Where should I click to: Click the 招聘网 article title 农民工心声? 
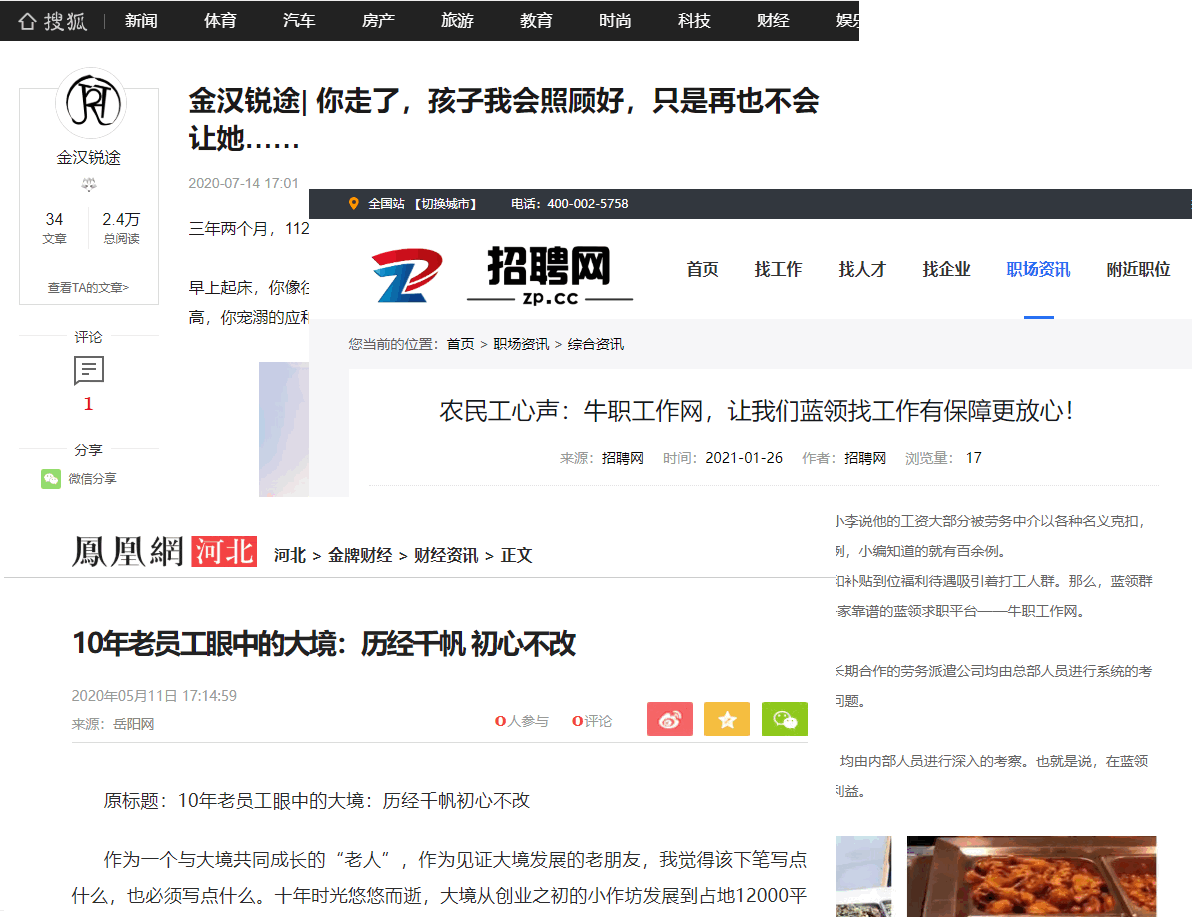coord(757,411)
